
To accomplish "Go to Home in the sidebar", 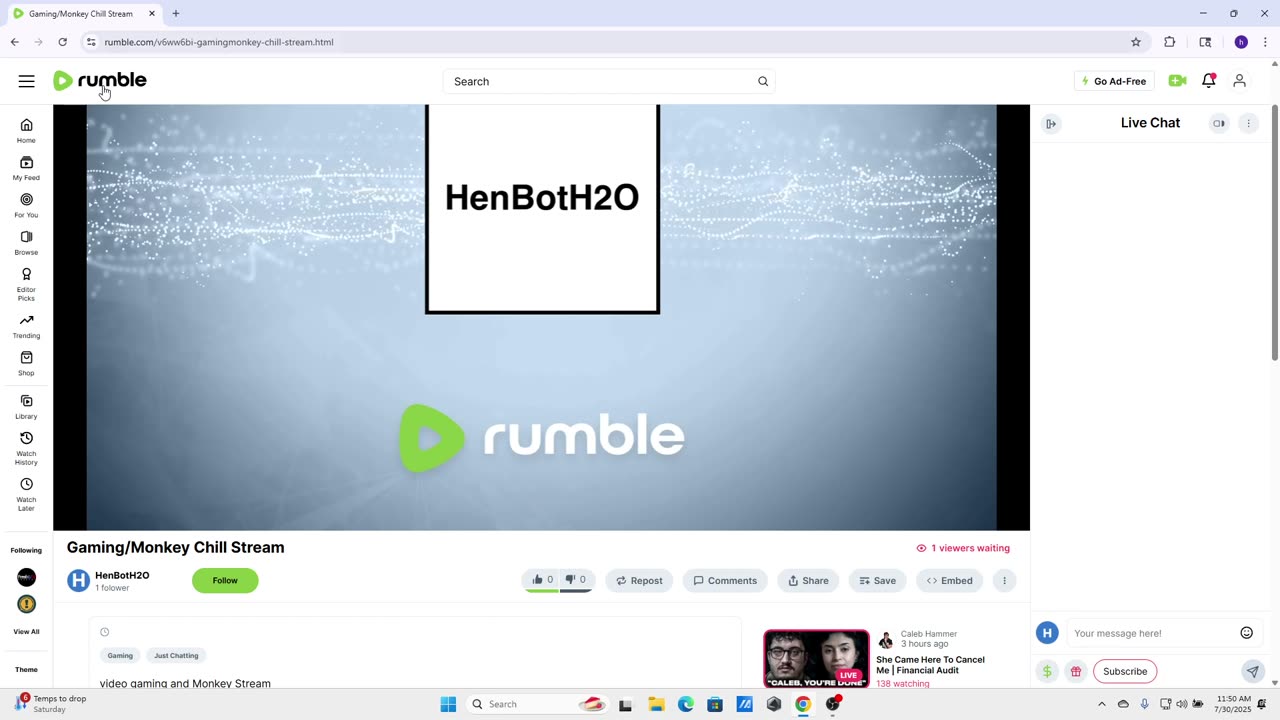I will (x=26, y=130).
